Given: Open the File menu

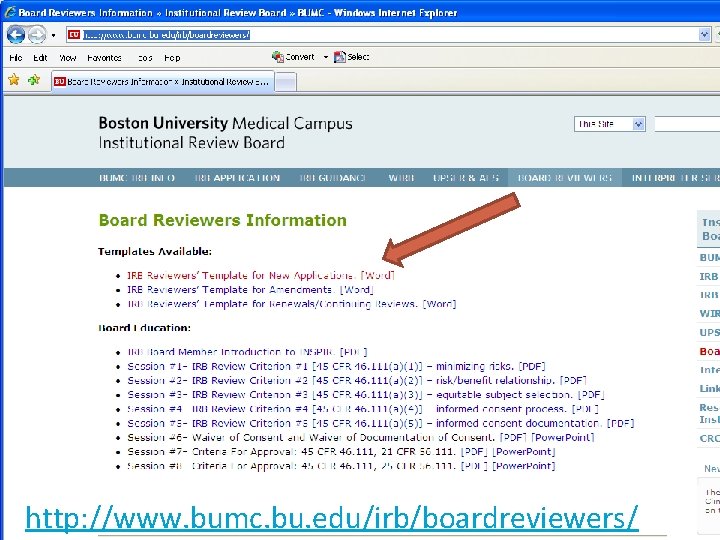Looking at the screenshot, I should (15, 57).
